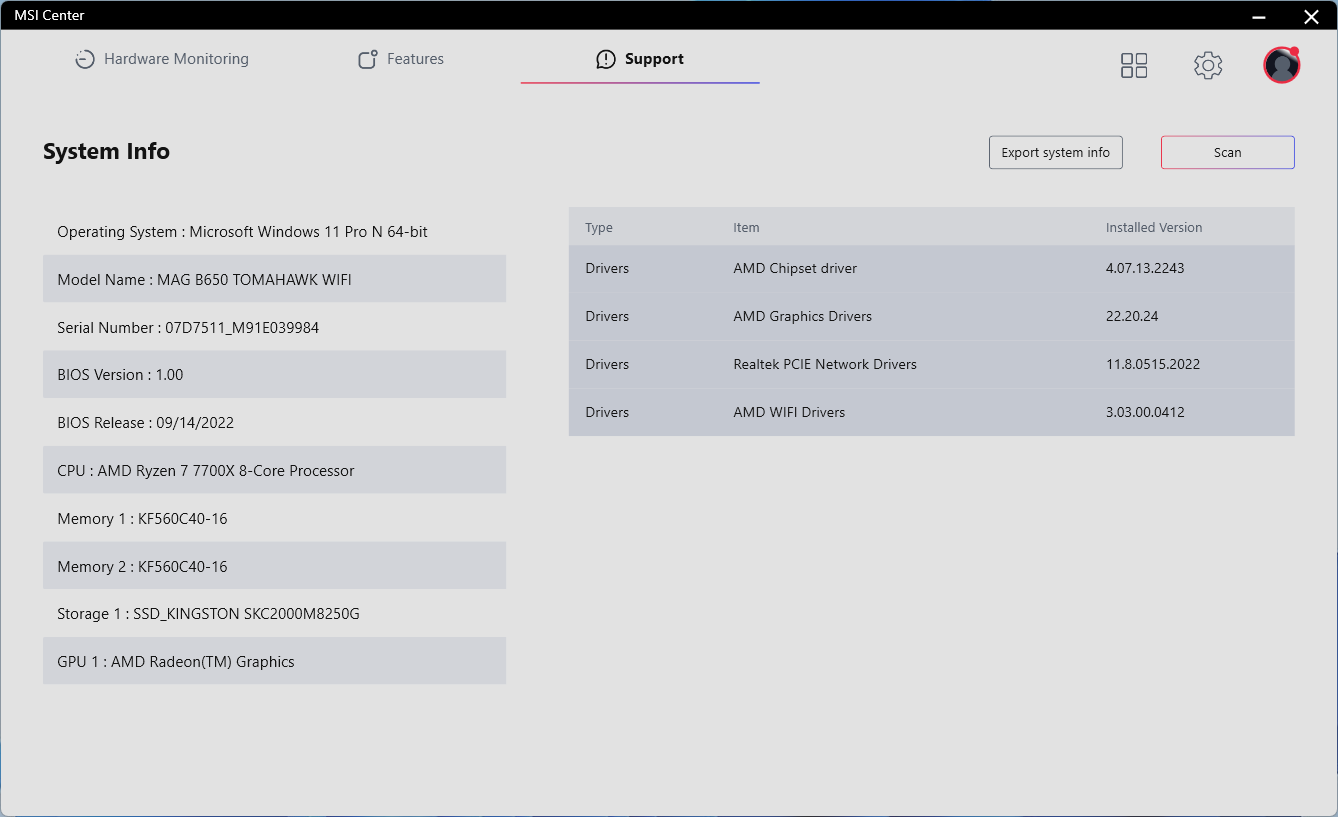Open settings via the gear icon

pos(1208,66)
